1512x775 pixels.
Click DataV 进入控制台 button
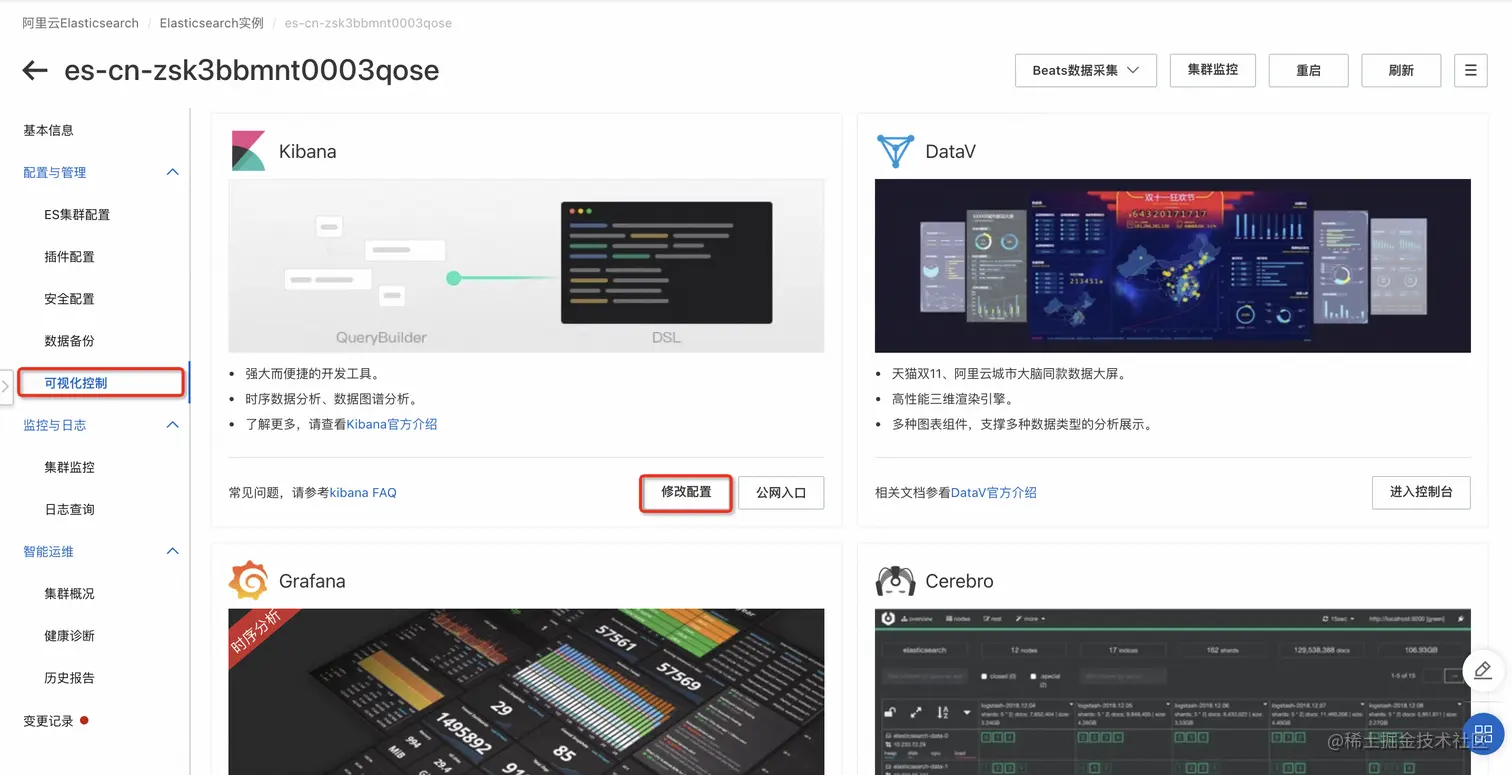point(1421,492)
